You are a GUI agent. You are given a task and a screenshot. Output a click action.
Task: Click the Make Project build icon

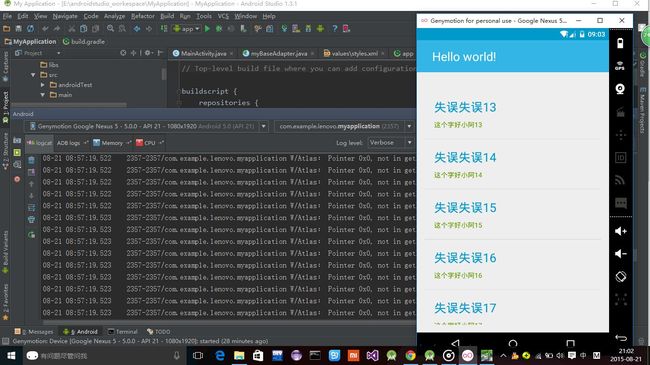click(x=164, y=29)
